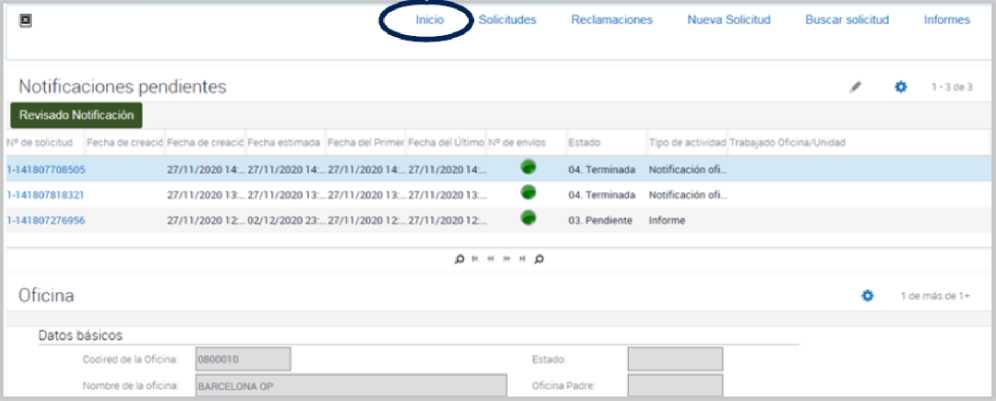Sort by the Estado column header
This screenshot has width=996, height=401.
[x=584, y=143]
